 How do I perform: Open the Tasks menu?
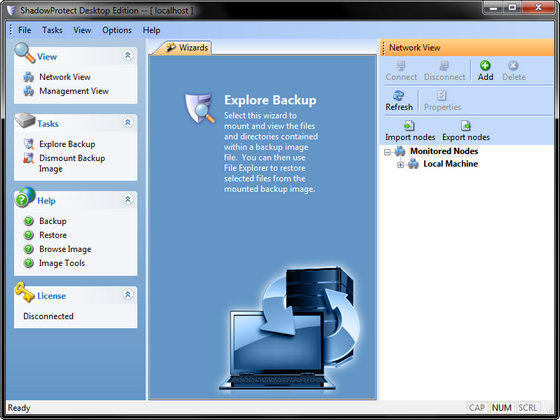tap(52, 30)
